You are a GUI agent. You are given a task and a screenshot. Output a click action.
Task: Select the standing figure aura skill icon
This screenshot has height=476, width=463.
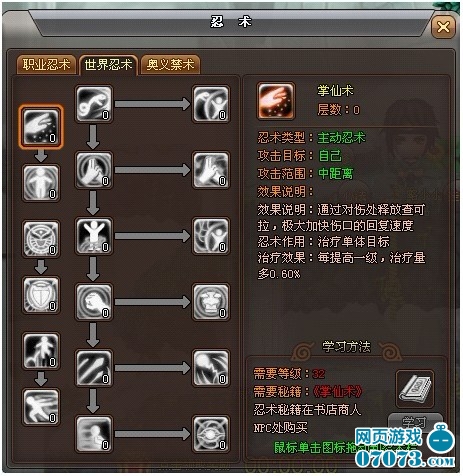[x=41, y=183]
